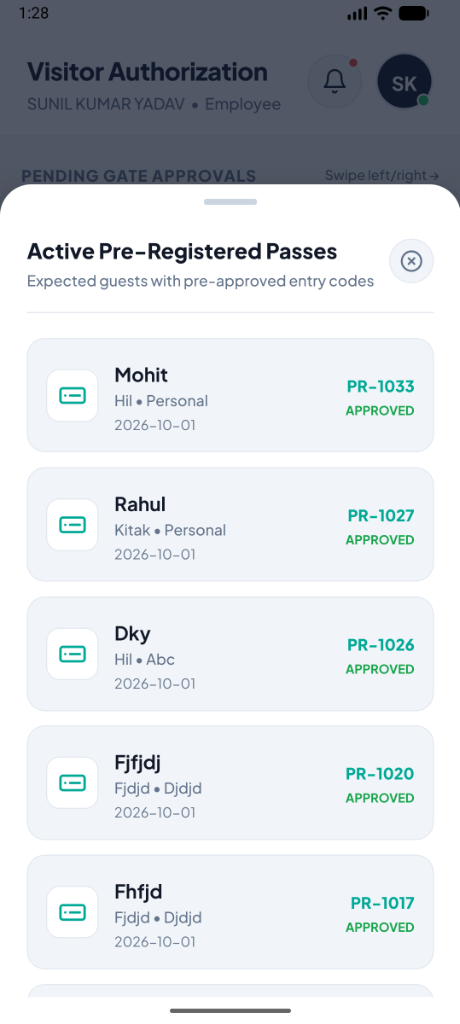This screenshot has height=1024, width=460.
Task: Tap APPROVED status on Dky's pass
Action: [x=380, y=669]
